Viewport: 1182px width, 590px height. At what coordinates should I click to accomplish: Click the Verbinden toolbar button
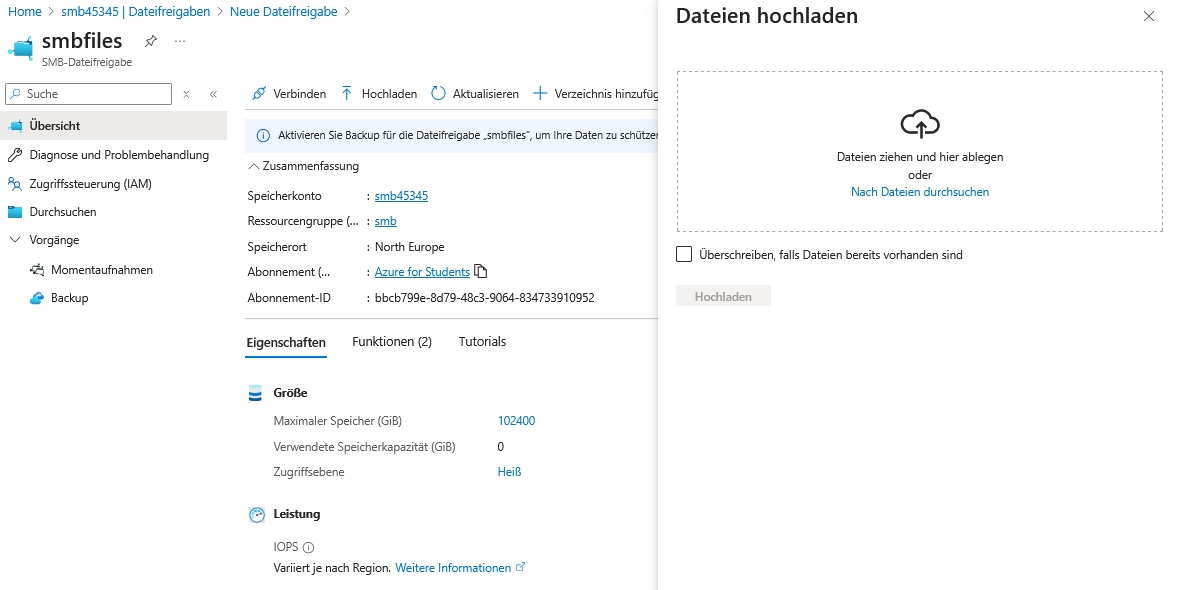pos(288,94)
